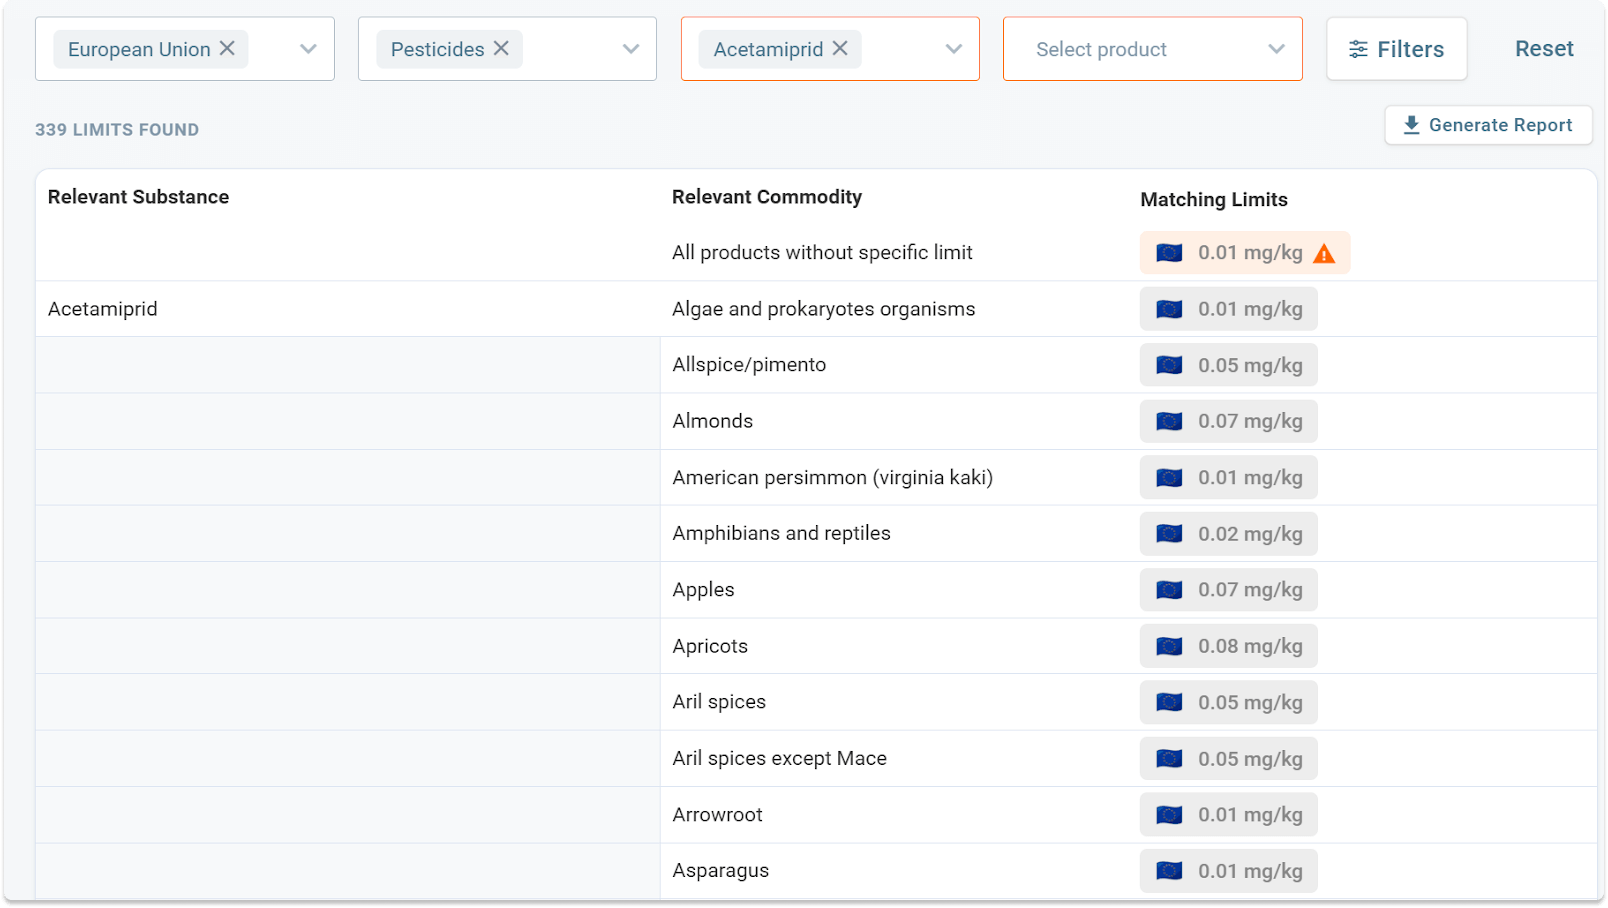
Task: Click the Reset link
Action: coord(1543,49)
